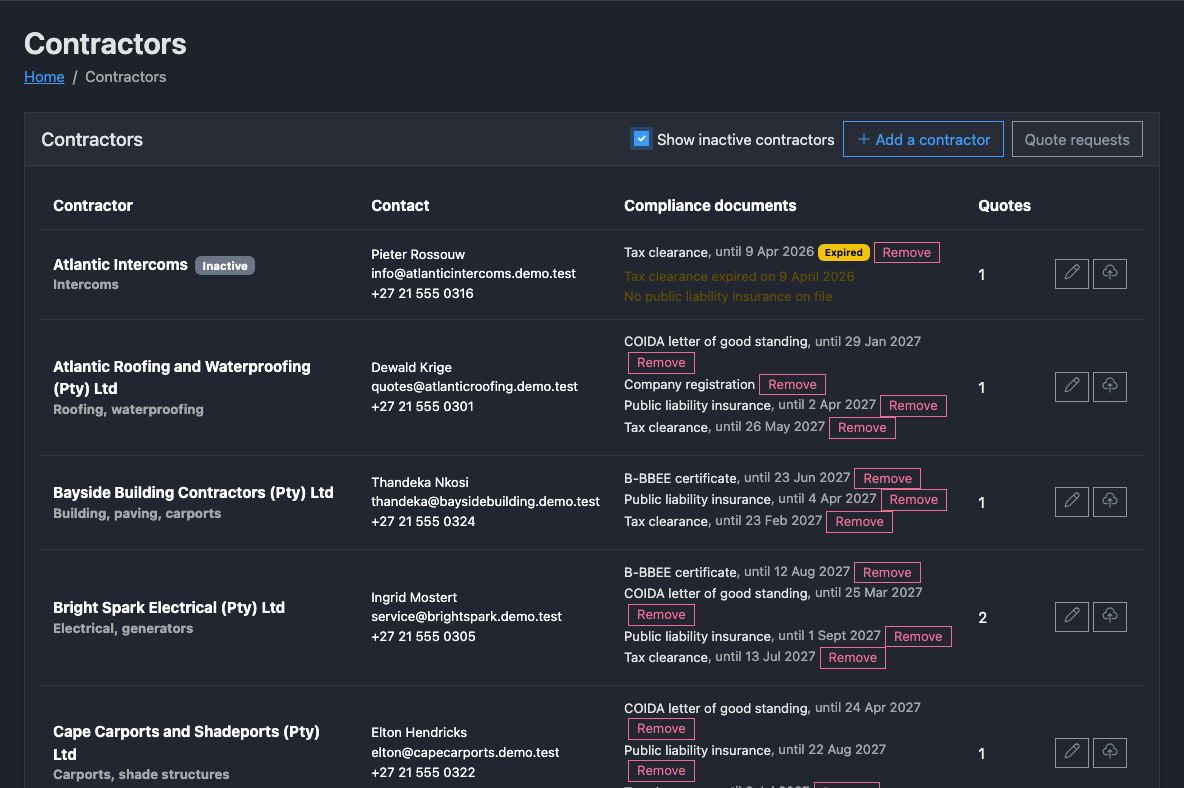The width and height of the screenshot is (1184, 788).
Task: Edit Atlantic Intercoms with pencil icon
Action: click(1071, 273)
